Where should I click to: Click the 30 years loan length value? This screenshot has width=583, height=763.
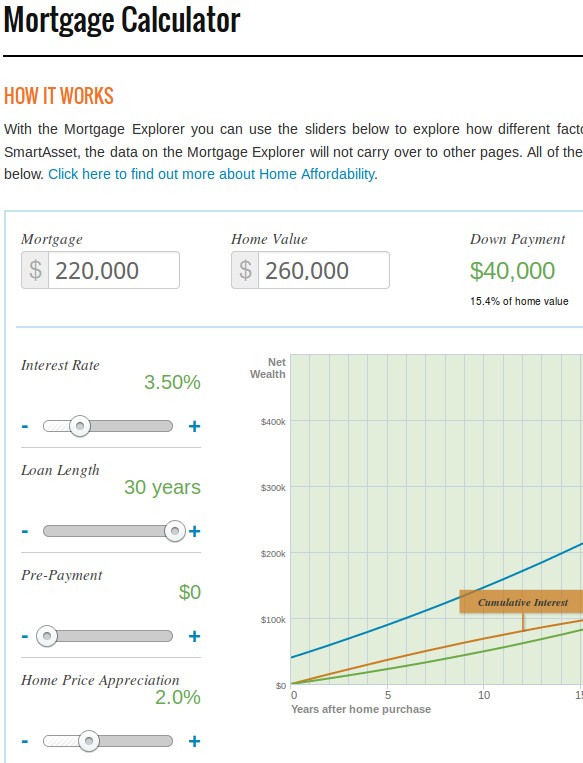[x=163, y=487]
